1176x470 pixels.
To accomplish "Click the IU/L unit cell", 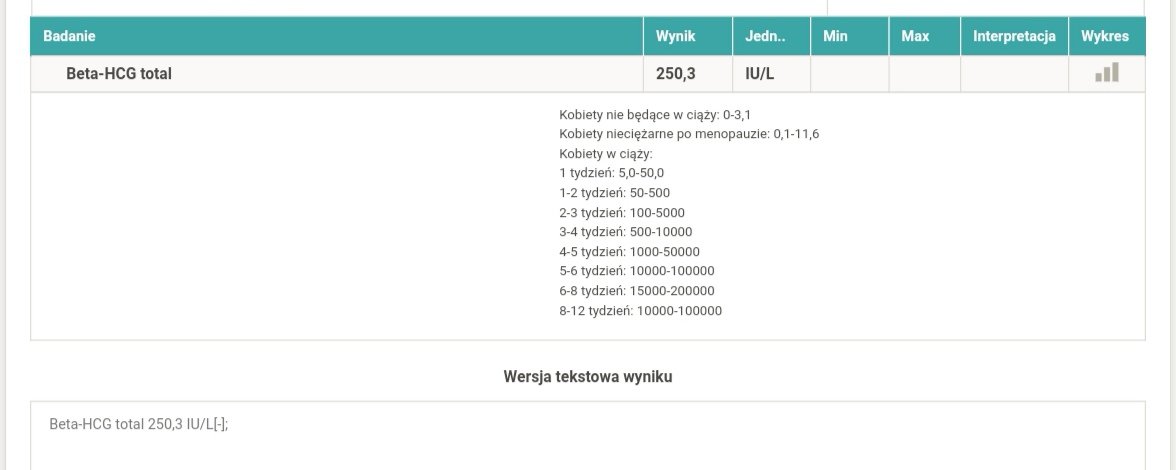I will (x=760, y=73).
